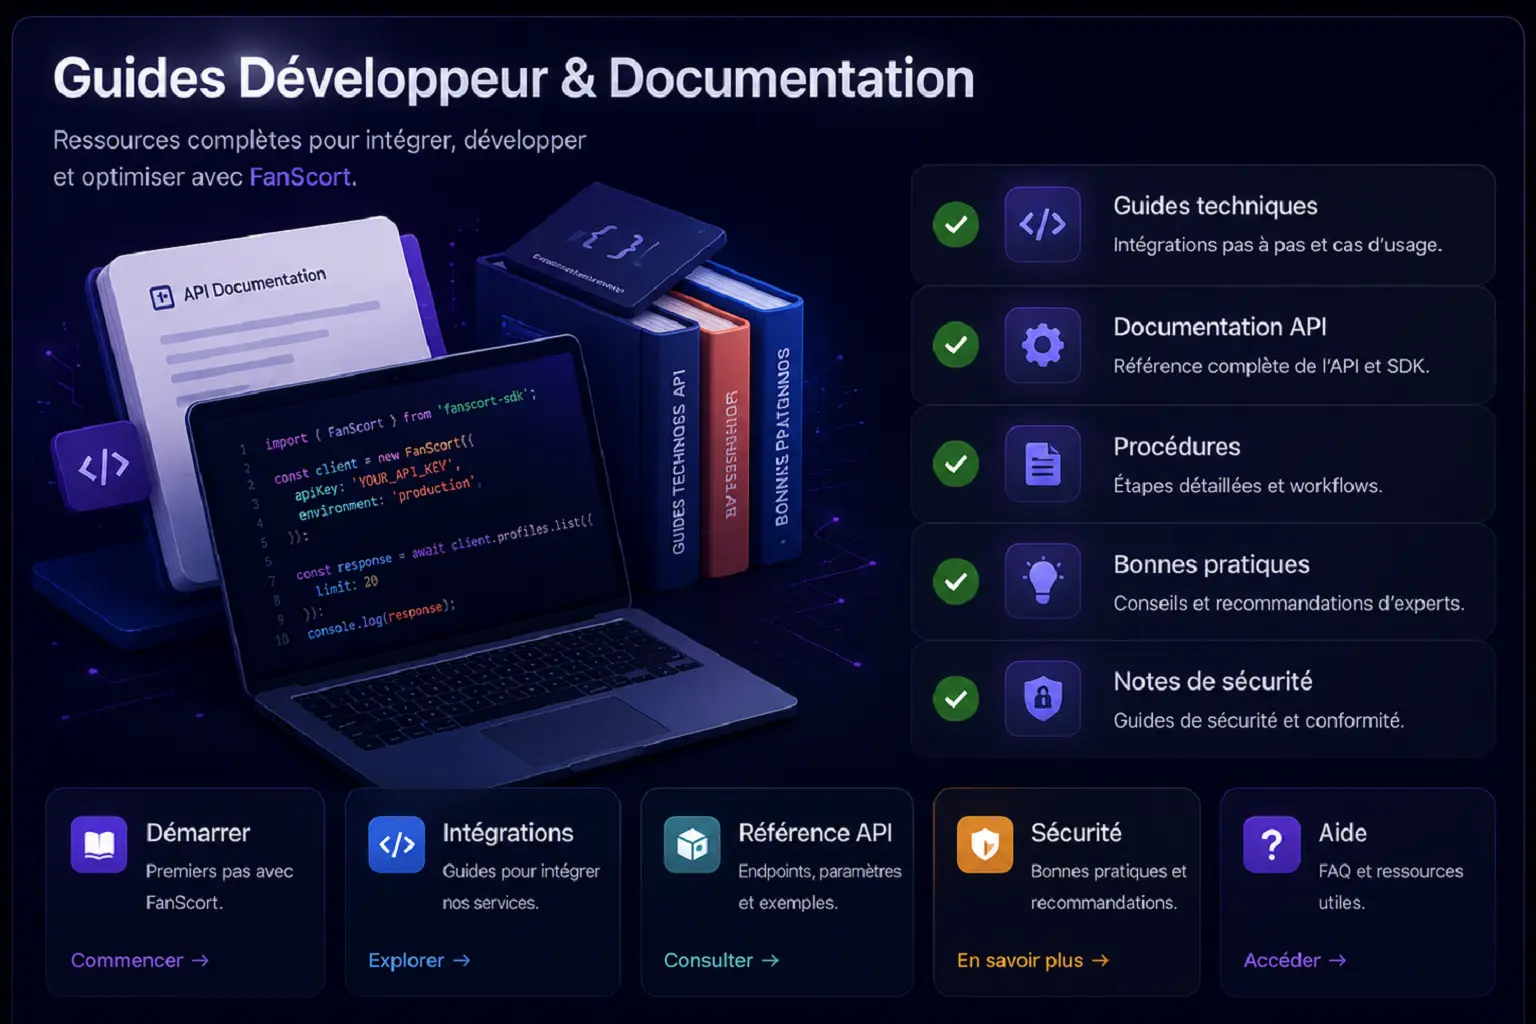Click text 'Premiers pas avec FanScort.'
The height and width of the screenshot is (1024, 1536).
[x=220, y=887]
